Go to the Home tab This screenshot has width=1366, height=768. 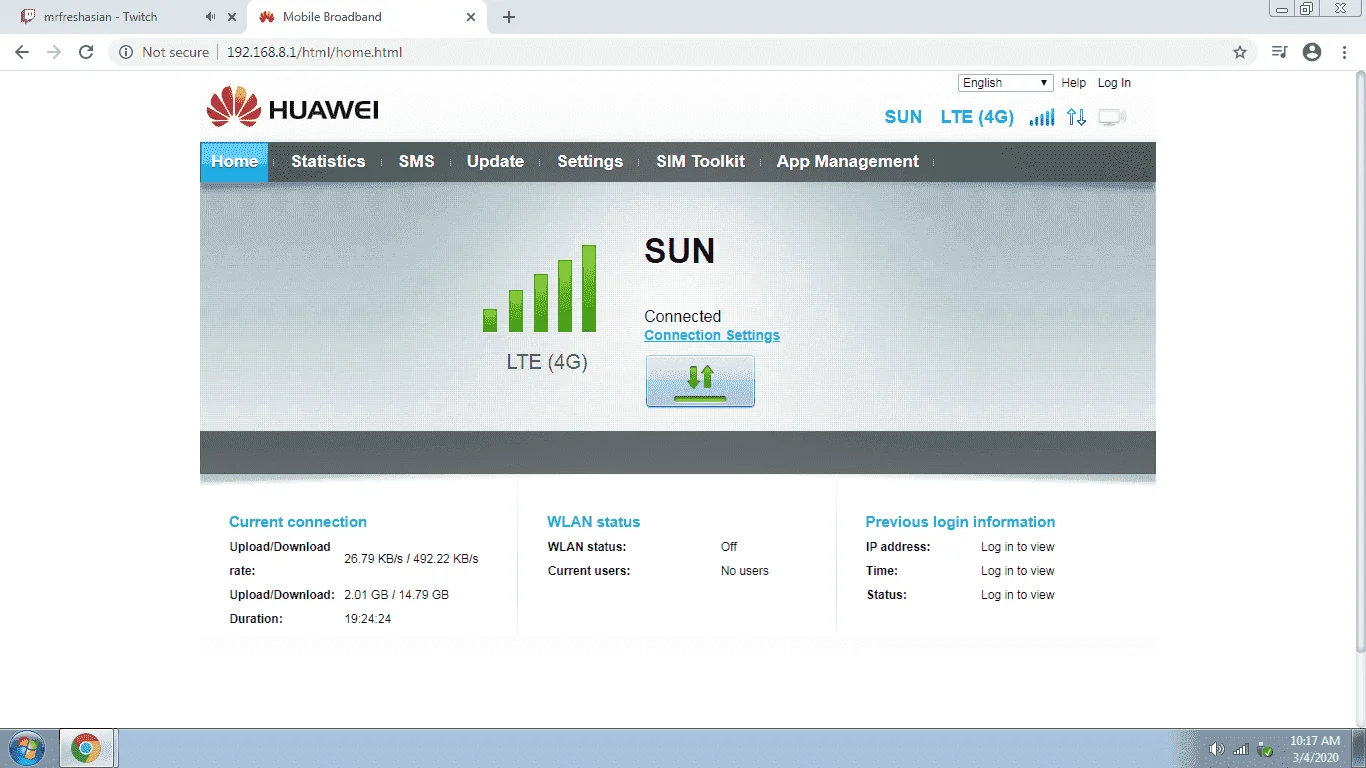pos(234,162)
